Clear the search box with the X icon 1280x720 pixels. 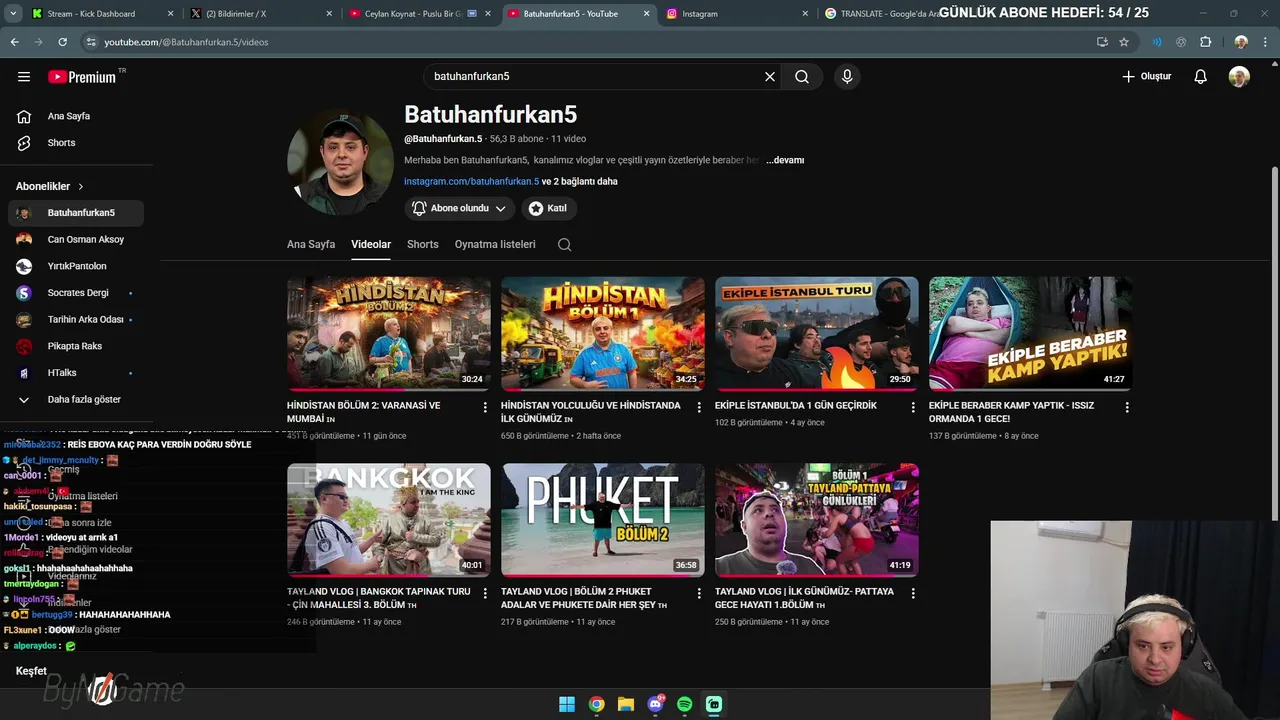(770, 77)
